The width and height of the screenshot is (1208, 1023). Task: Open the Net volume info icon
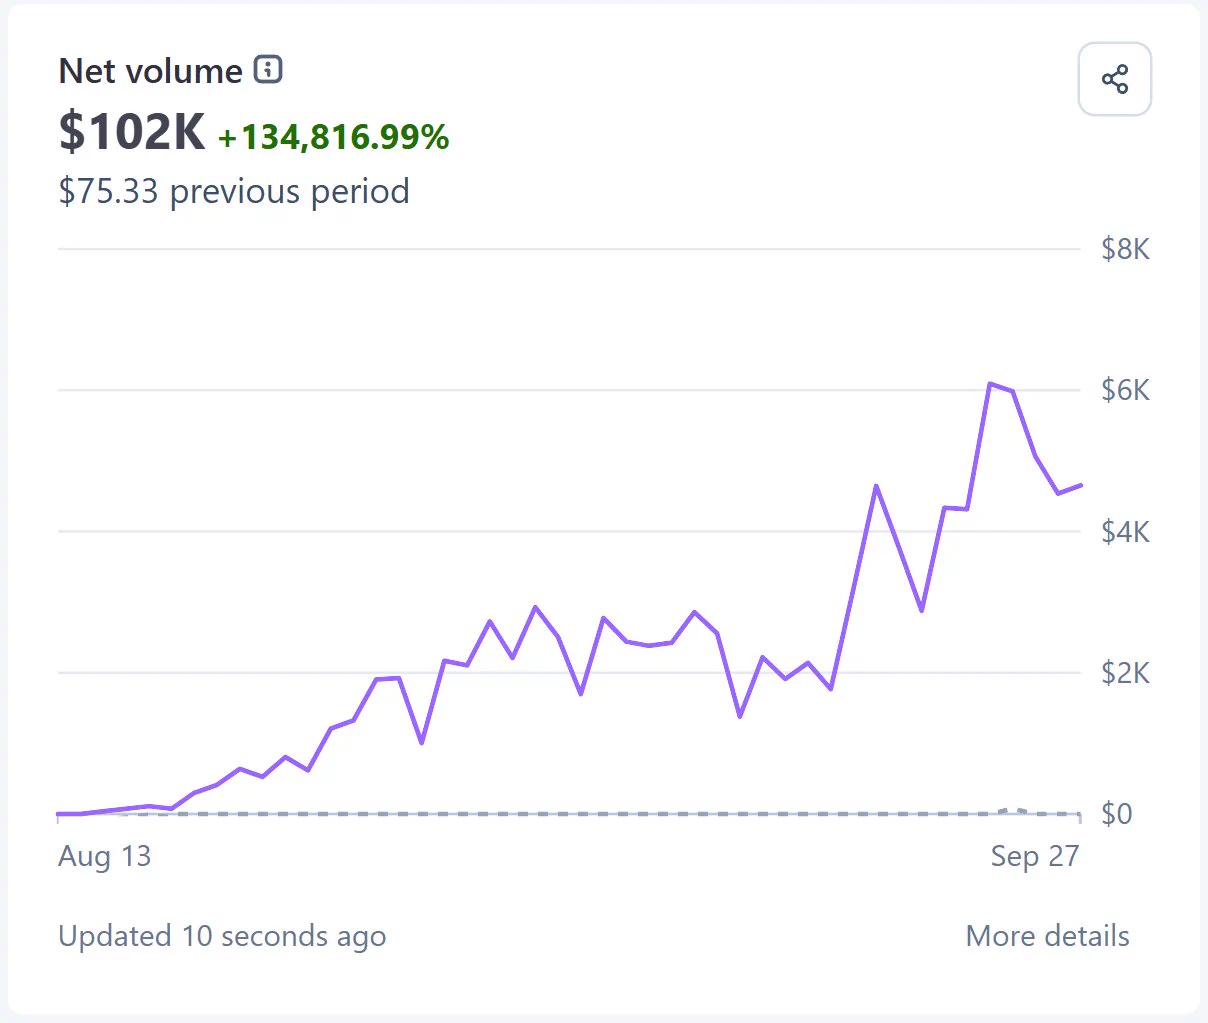[x=268, y=70]
